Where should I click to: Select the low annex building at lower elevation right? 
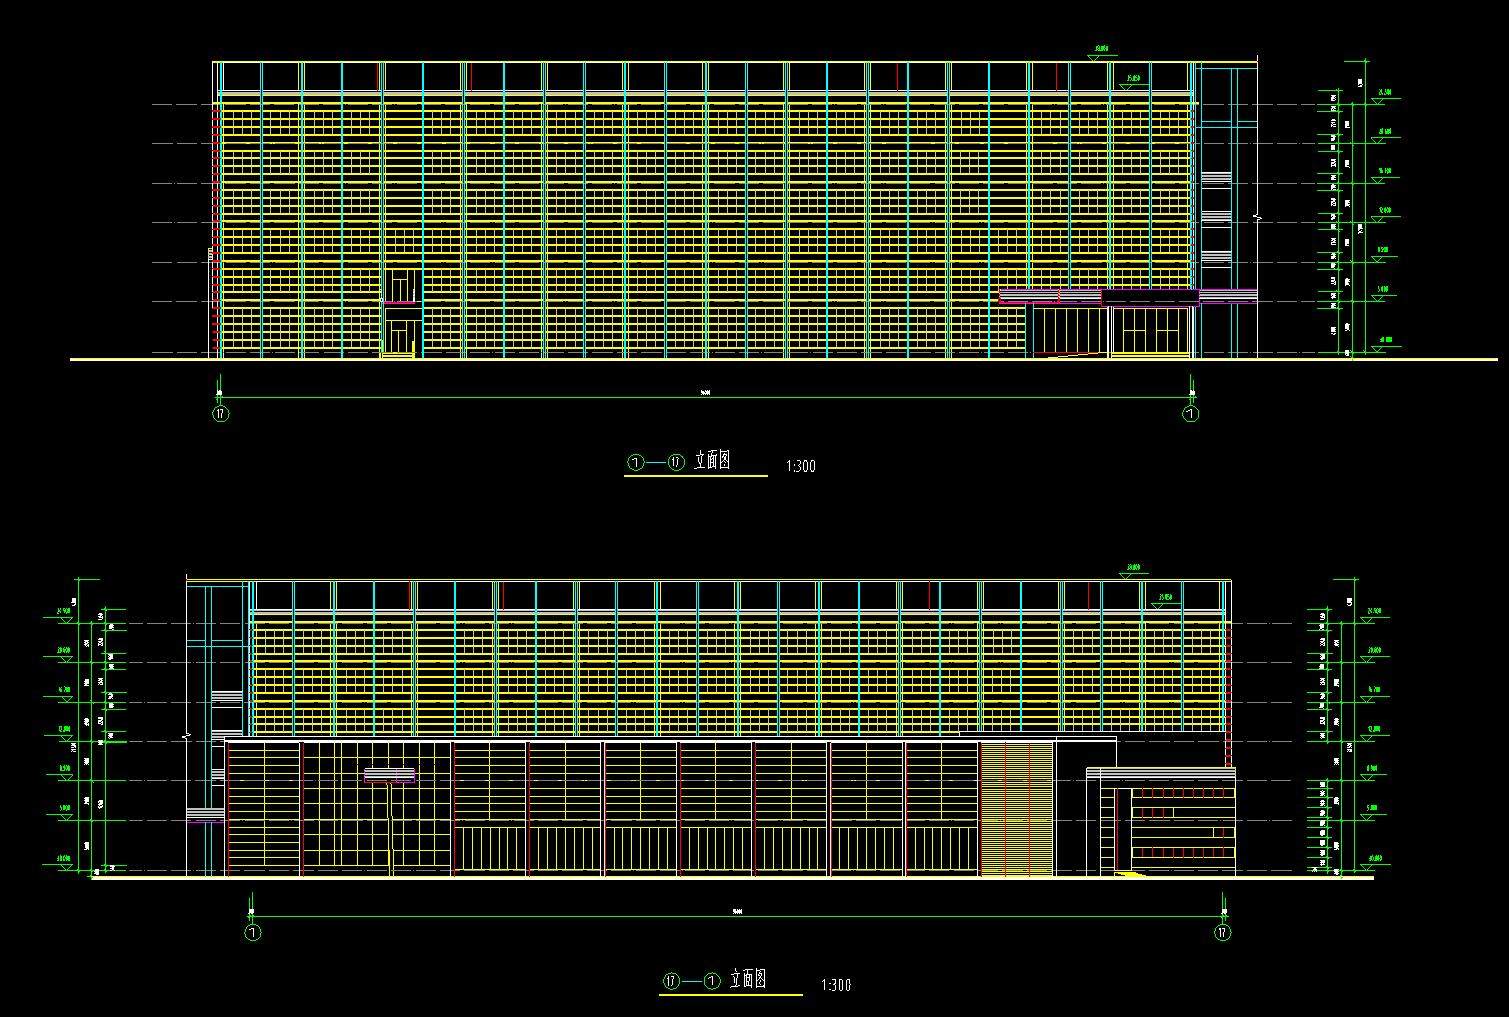[x=1168, y=822]
